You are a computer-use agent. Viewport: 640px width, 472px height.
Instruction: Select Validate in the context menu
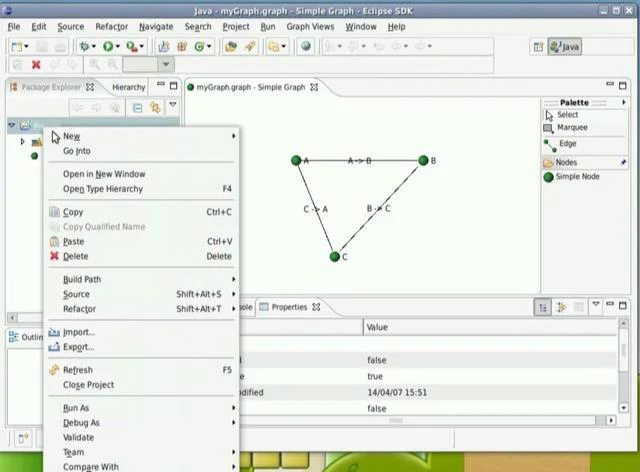click(x=141, y=437)
